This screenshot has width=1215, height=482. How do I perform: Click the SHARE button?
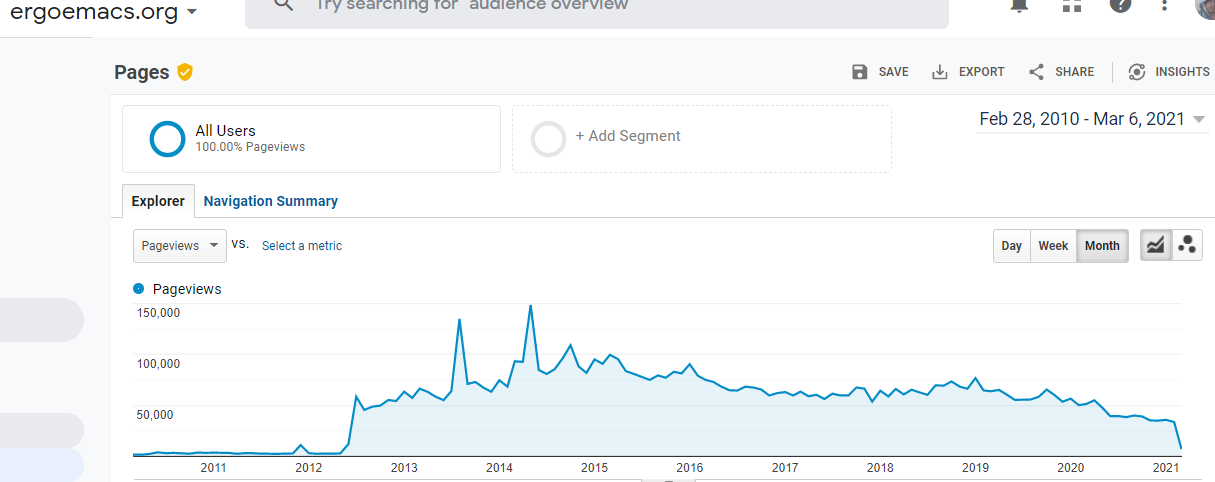pos(1061,72)
